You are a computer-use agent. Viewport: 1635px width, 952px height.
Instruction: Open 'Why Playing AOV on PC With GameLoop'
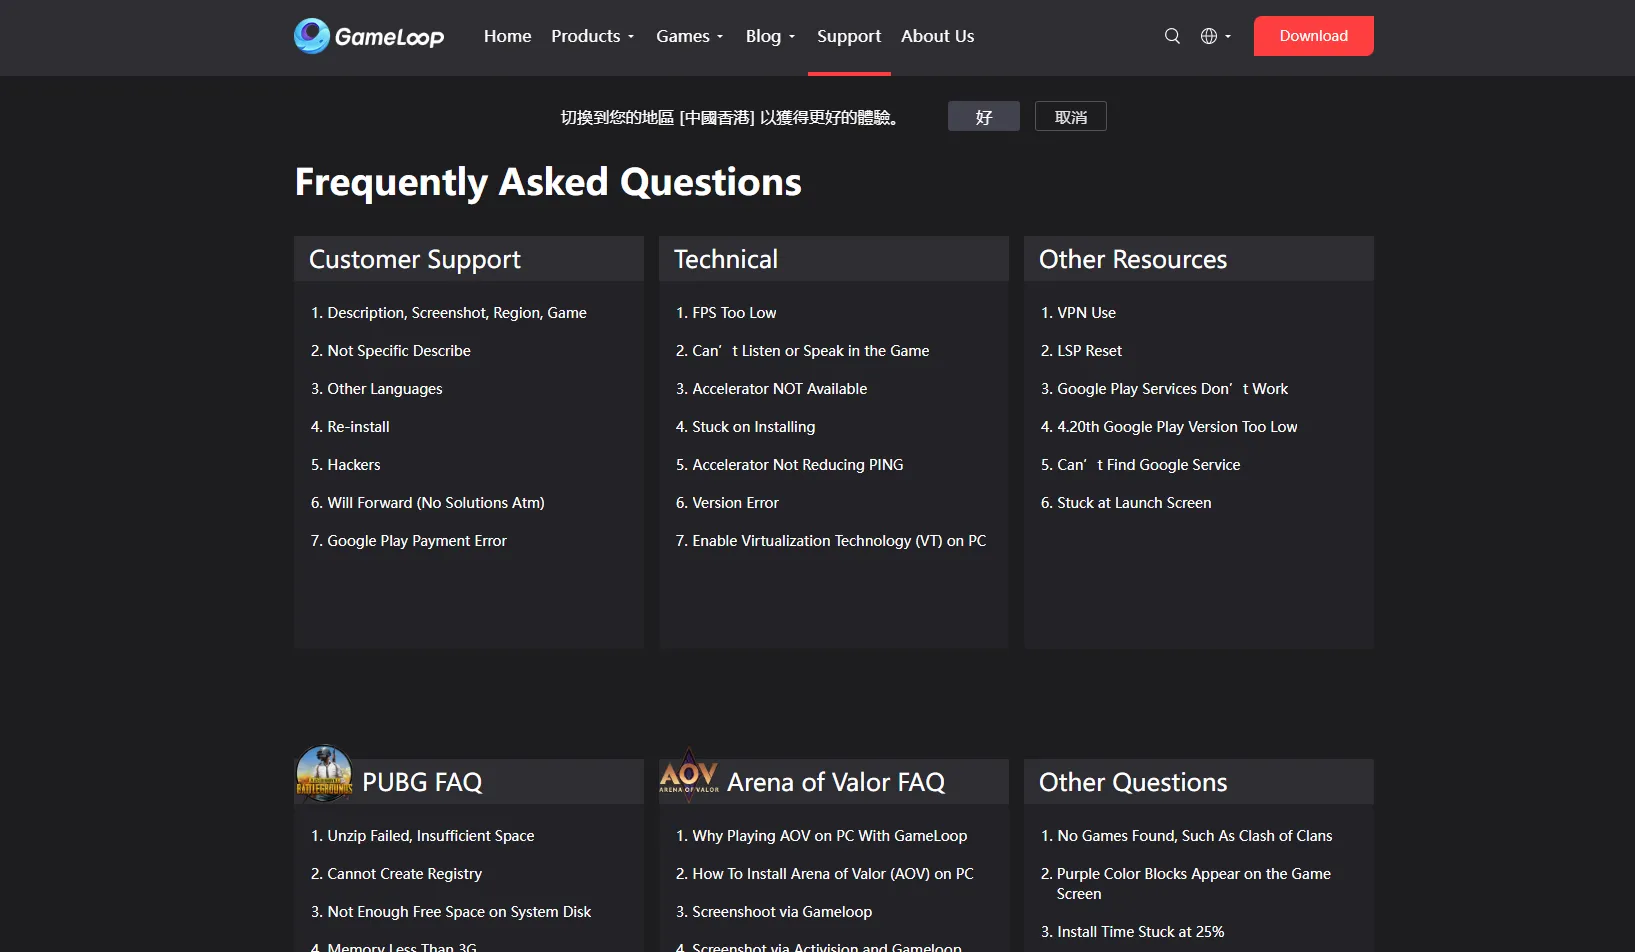[822, 836]
